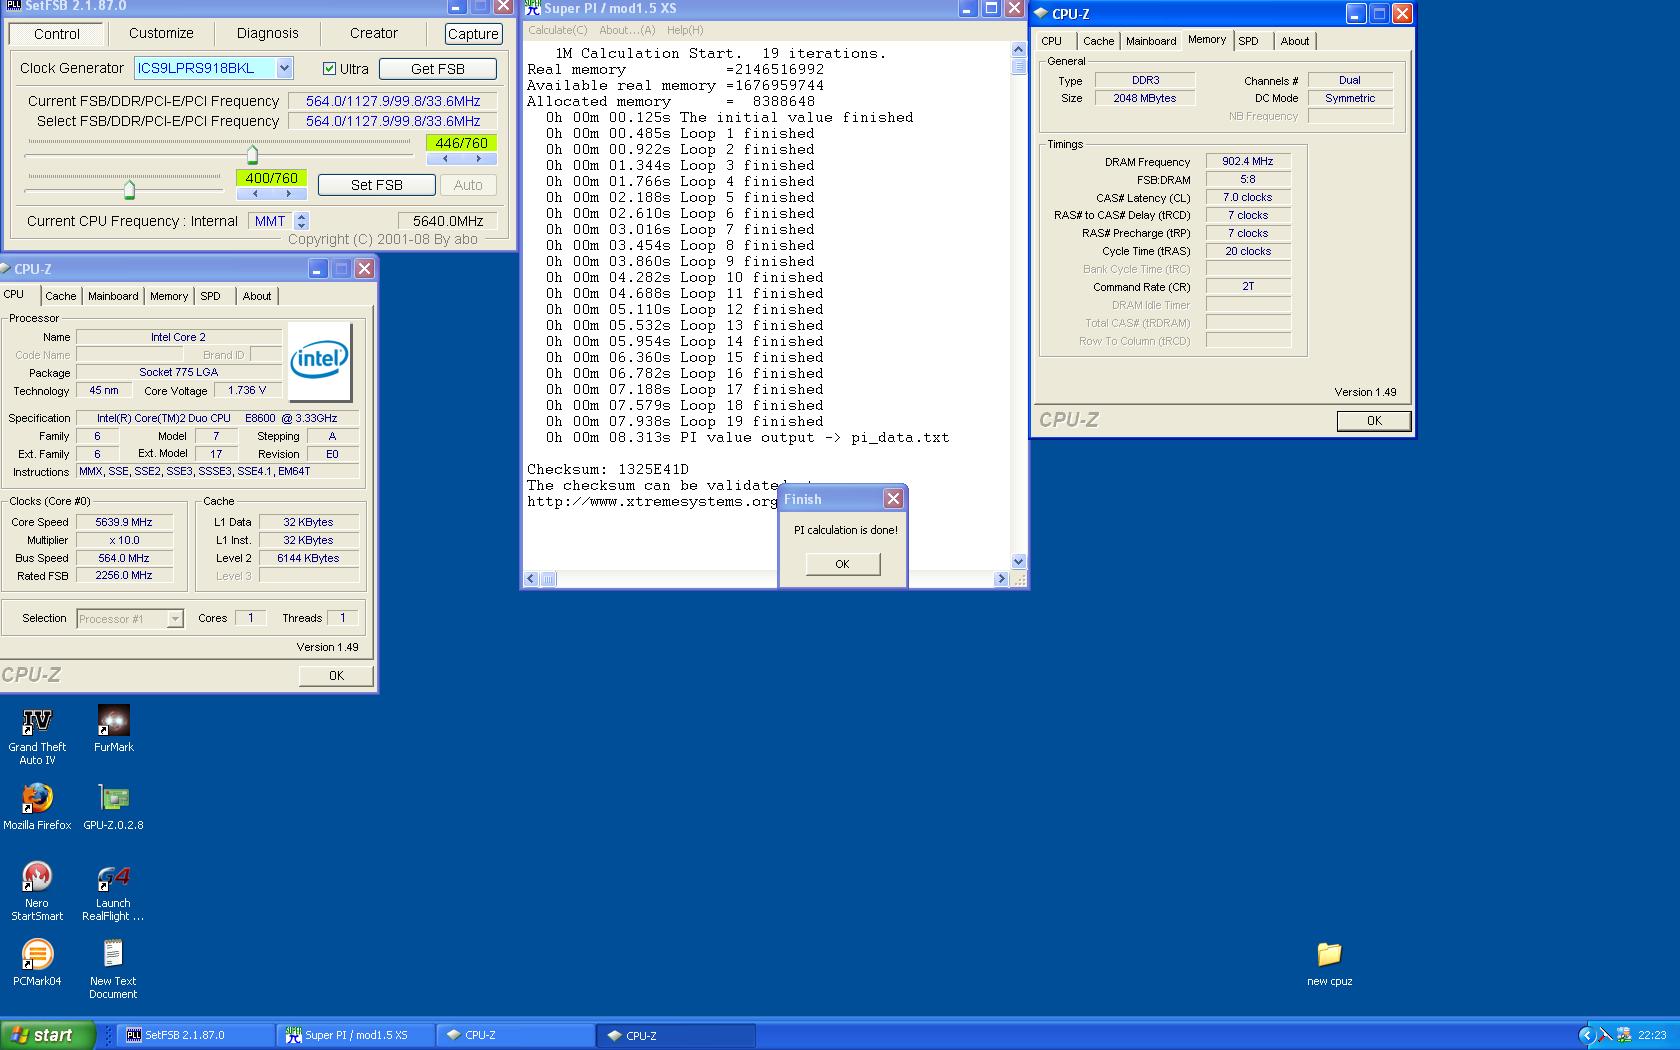Click the 5640.0MHz CPU frequency field
The width and height of the screenshot is (1680, 1050).
(x=448, y=221)
